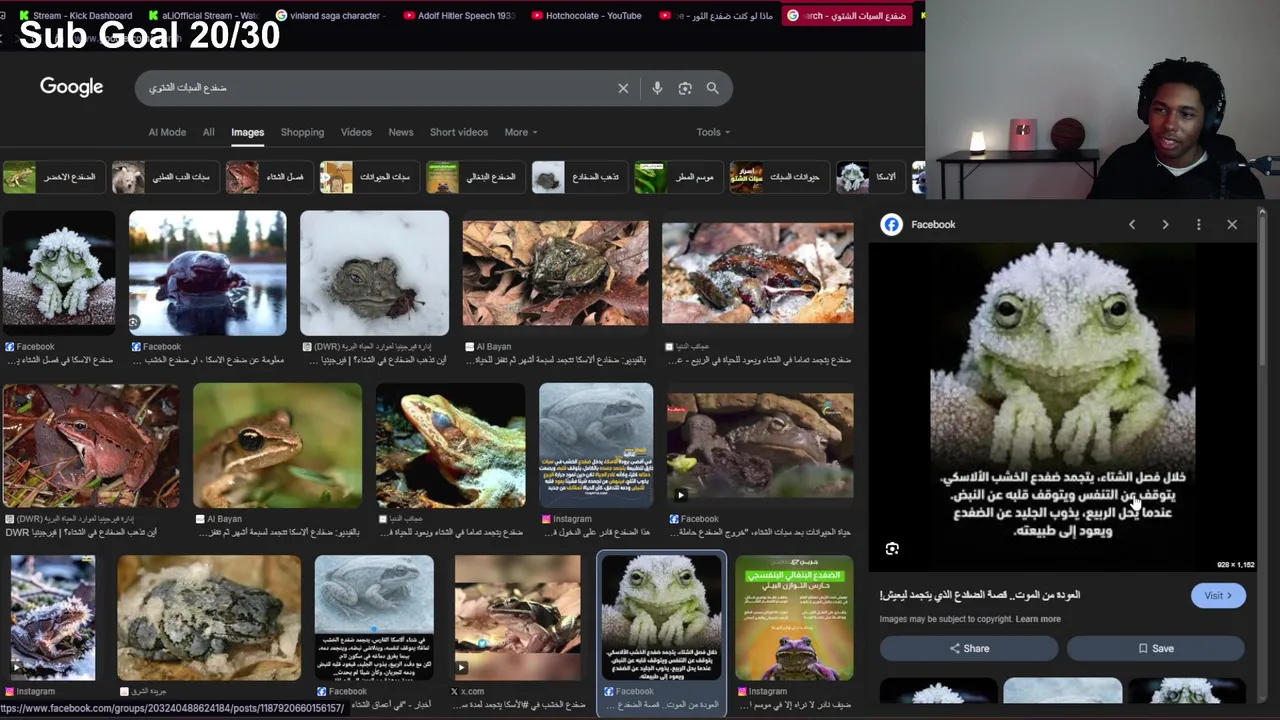Open the Videos tab
This screenshot has height=720, width=1280.
point(356,132)
